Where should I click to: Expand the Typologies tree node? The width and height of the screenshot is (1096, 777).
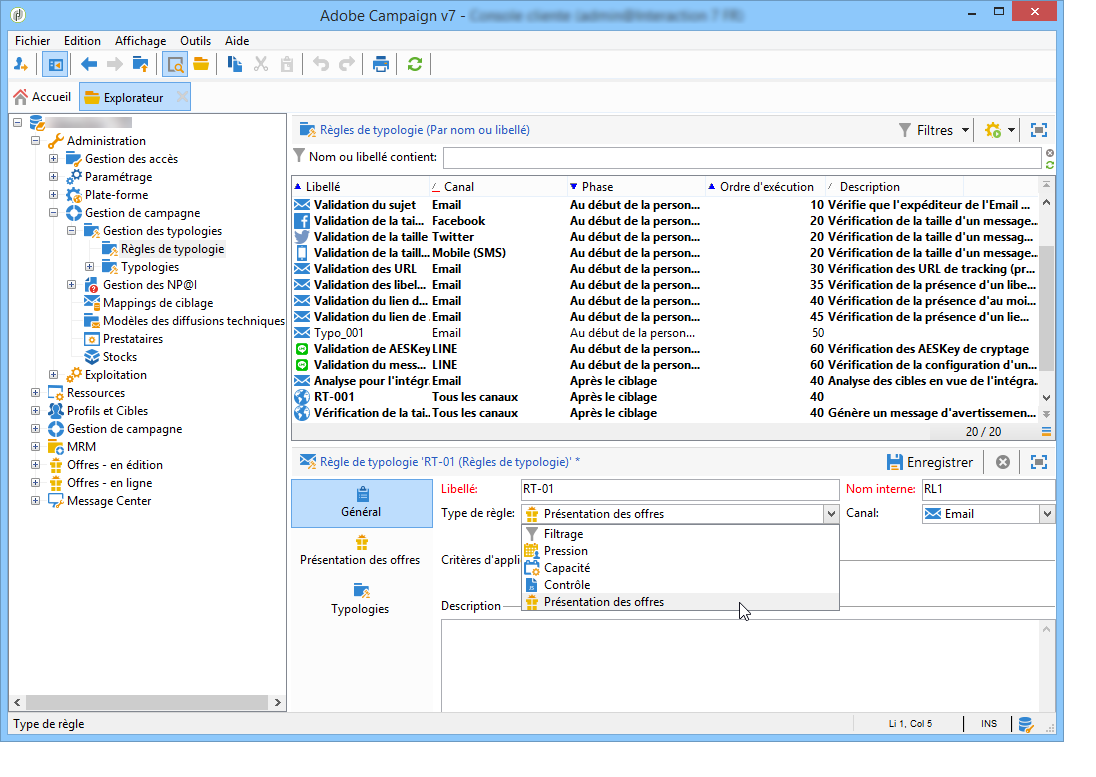point(89,266)
